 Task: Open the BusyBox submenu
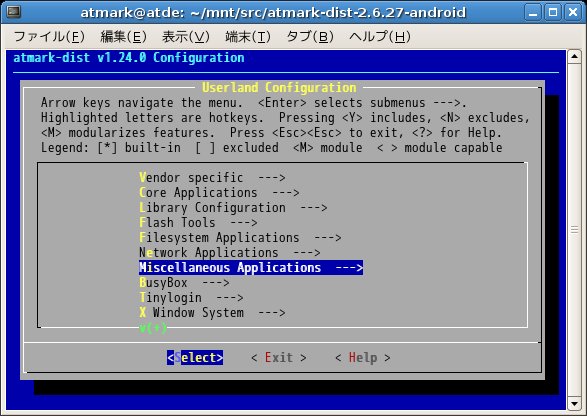[184, 282]
